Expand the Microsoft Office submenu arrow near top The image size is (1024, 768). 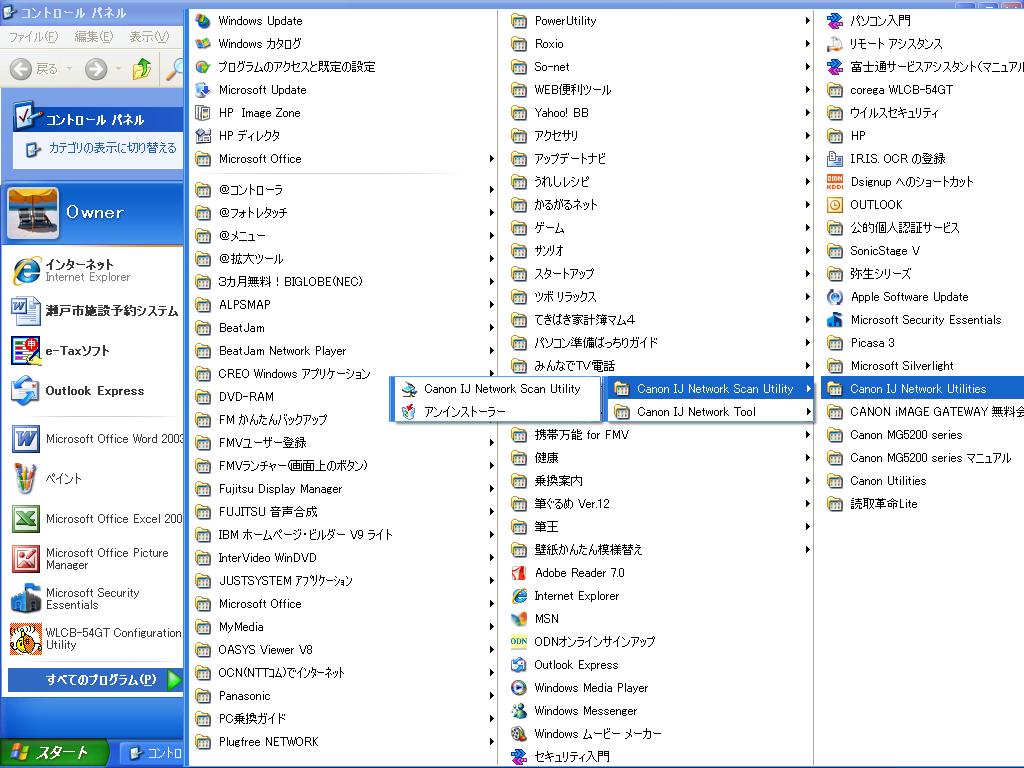coord(491,159)
